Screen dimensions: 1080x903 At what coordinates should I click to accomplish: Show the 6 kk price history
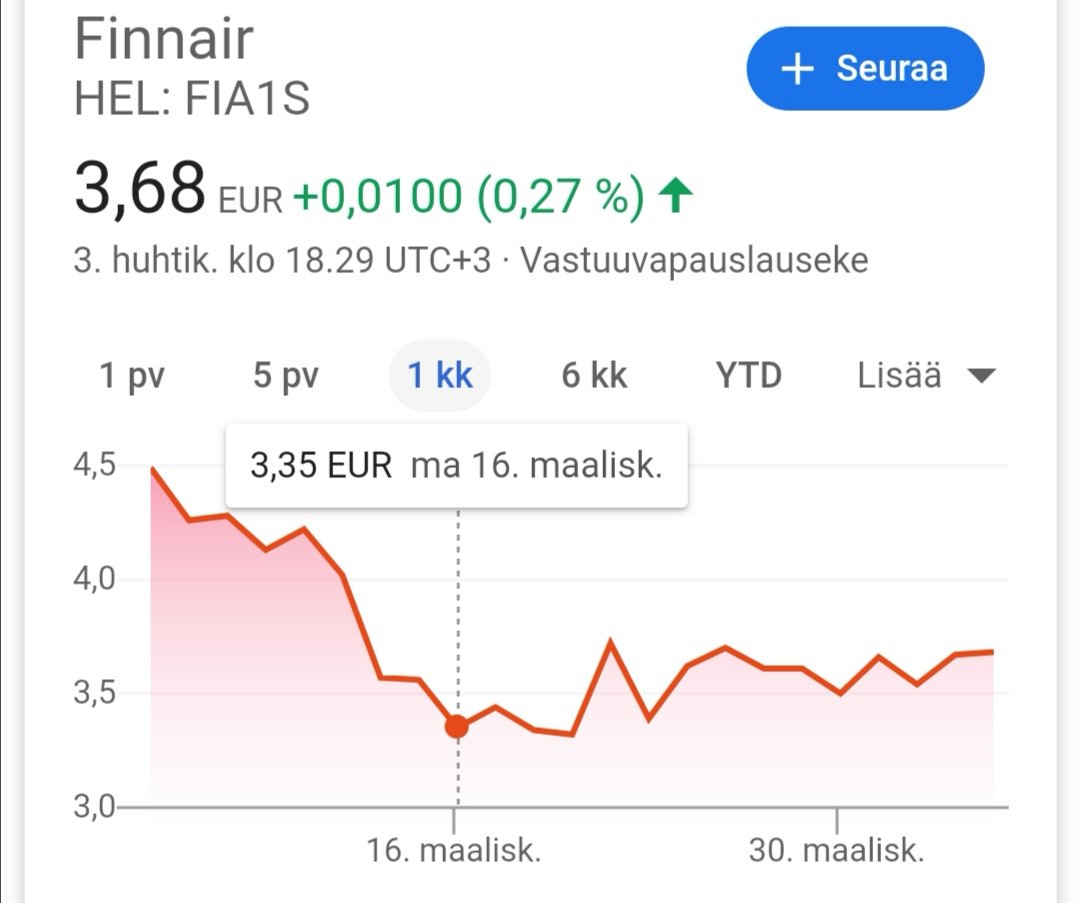tap(594, 376)
